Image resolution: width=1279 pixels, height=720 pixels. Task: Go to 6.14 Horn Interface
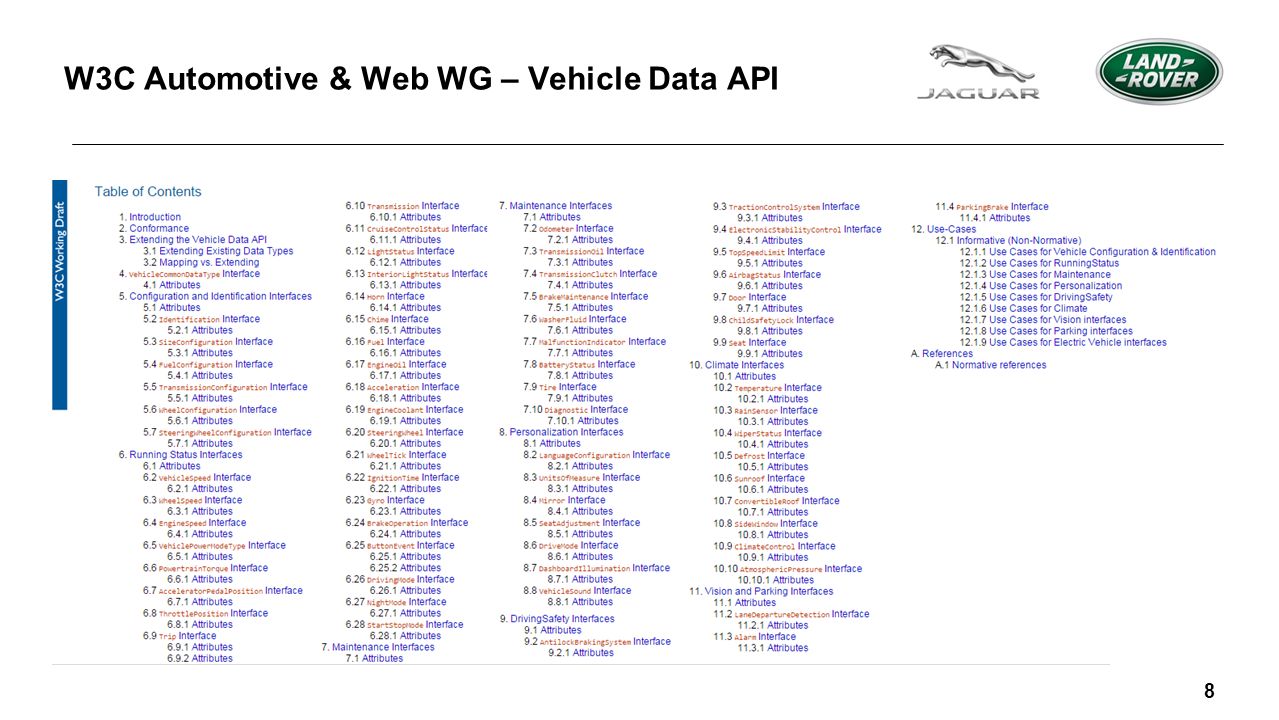pyautogui.click(x=385, y=296)
